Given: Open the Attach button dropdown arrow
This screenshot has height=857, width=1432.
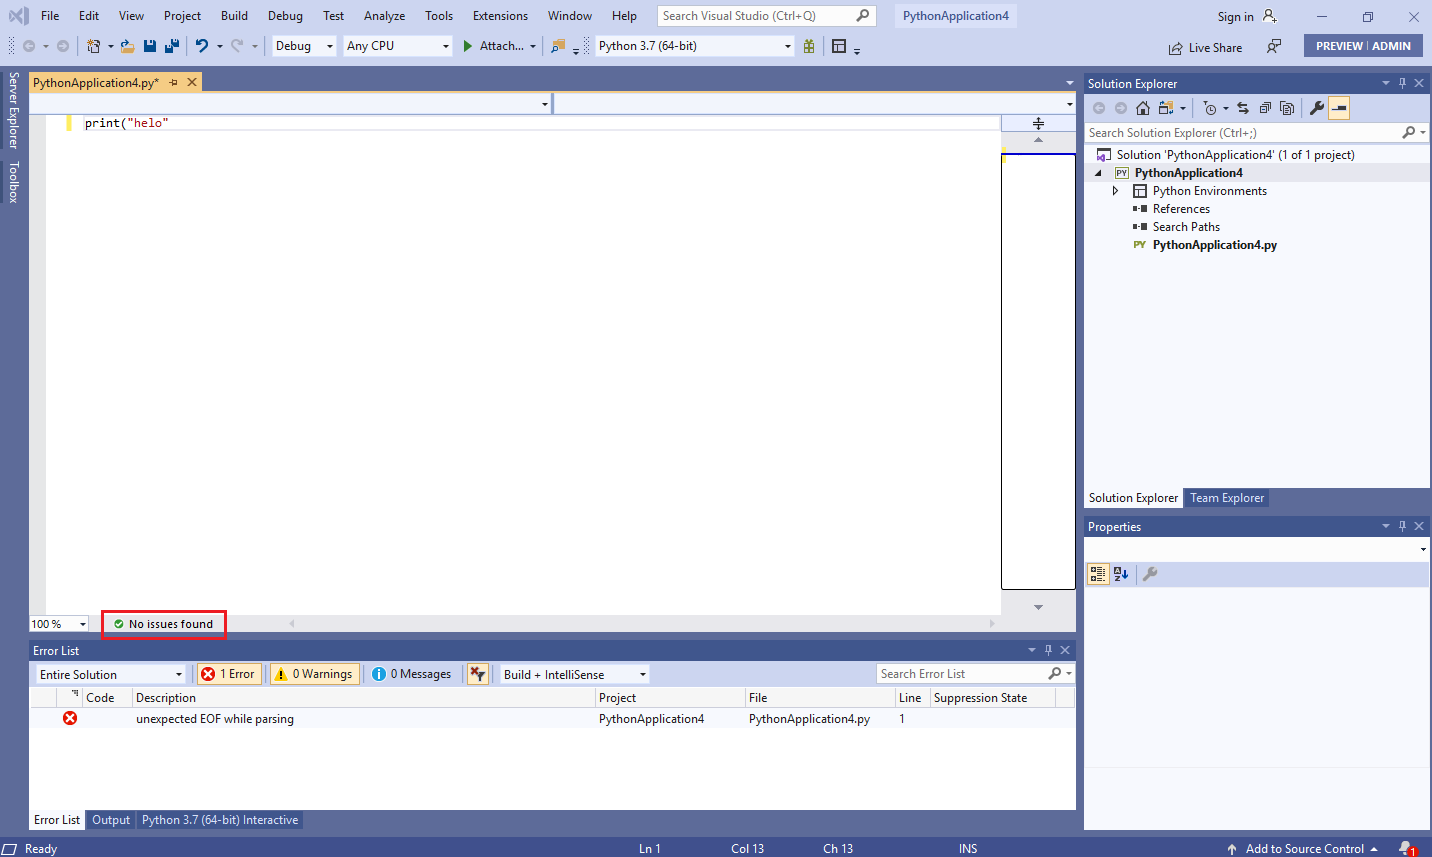Looking at the screenshot, I should [533, 46].
